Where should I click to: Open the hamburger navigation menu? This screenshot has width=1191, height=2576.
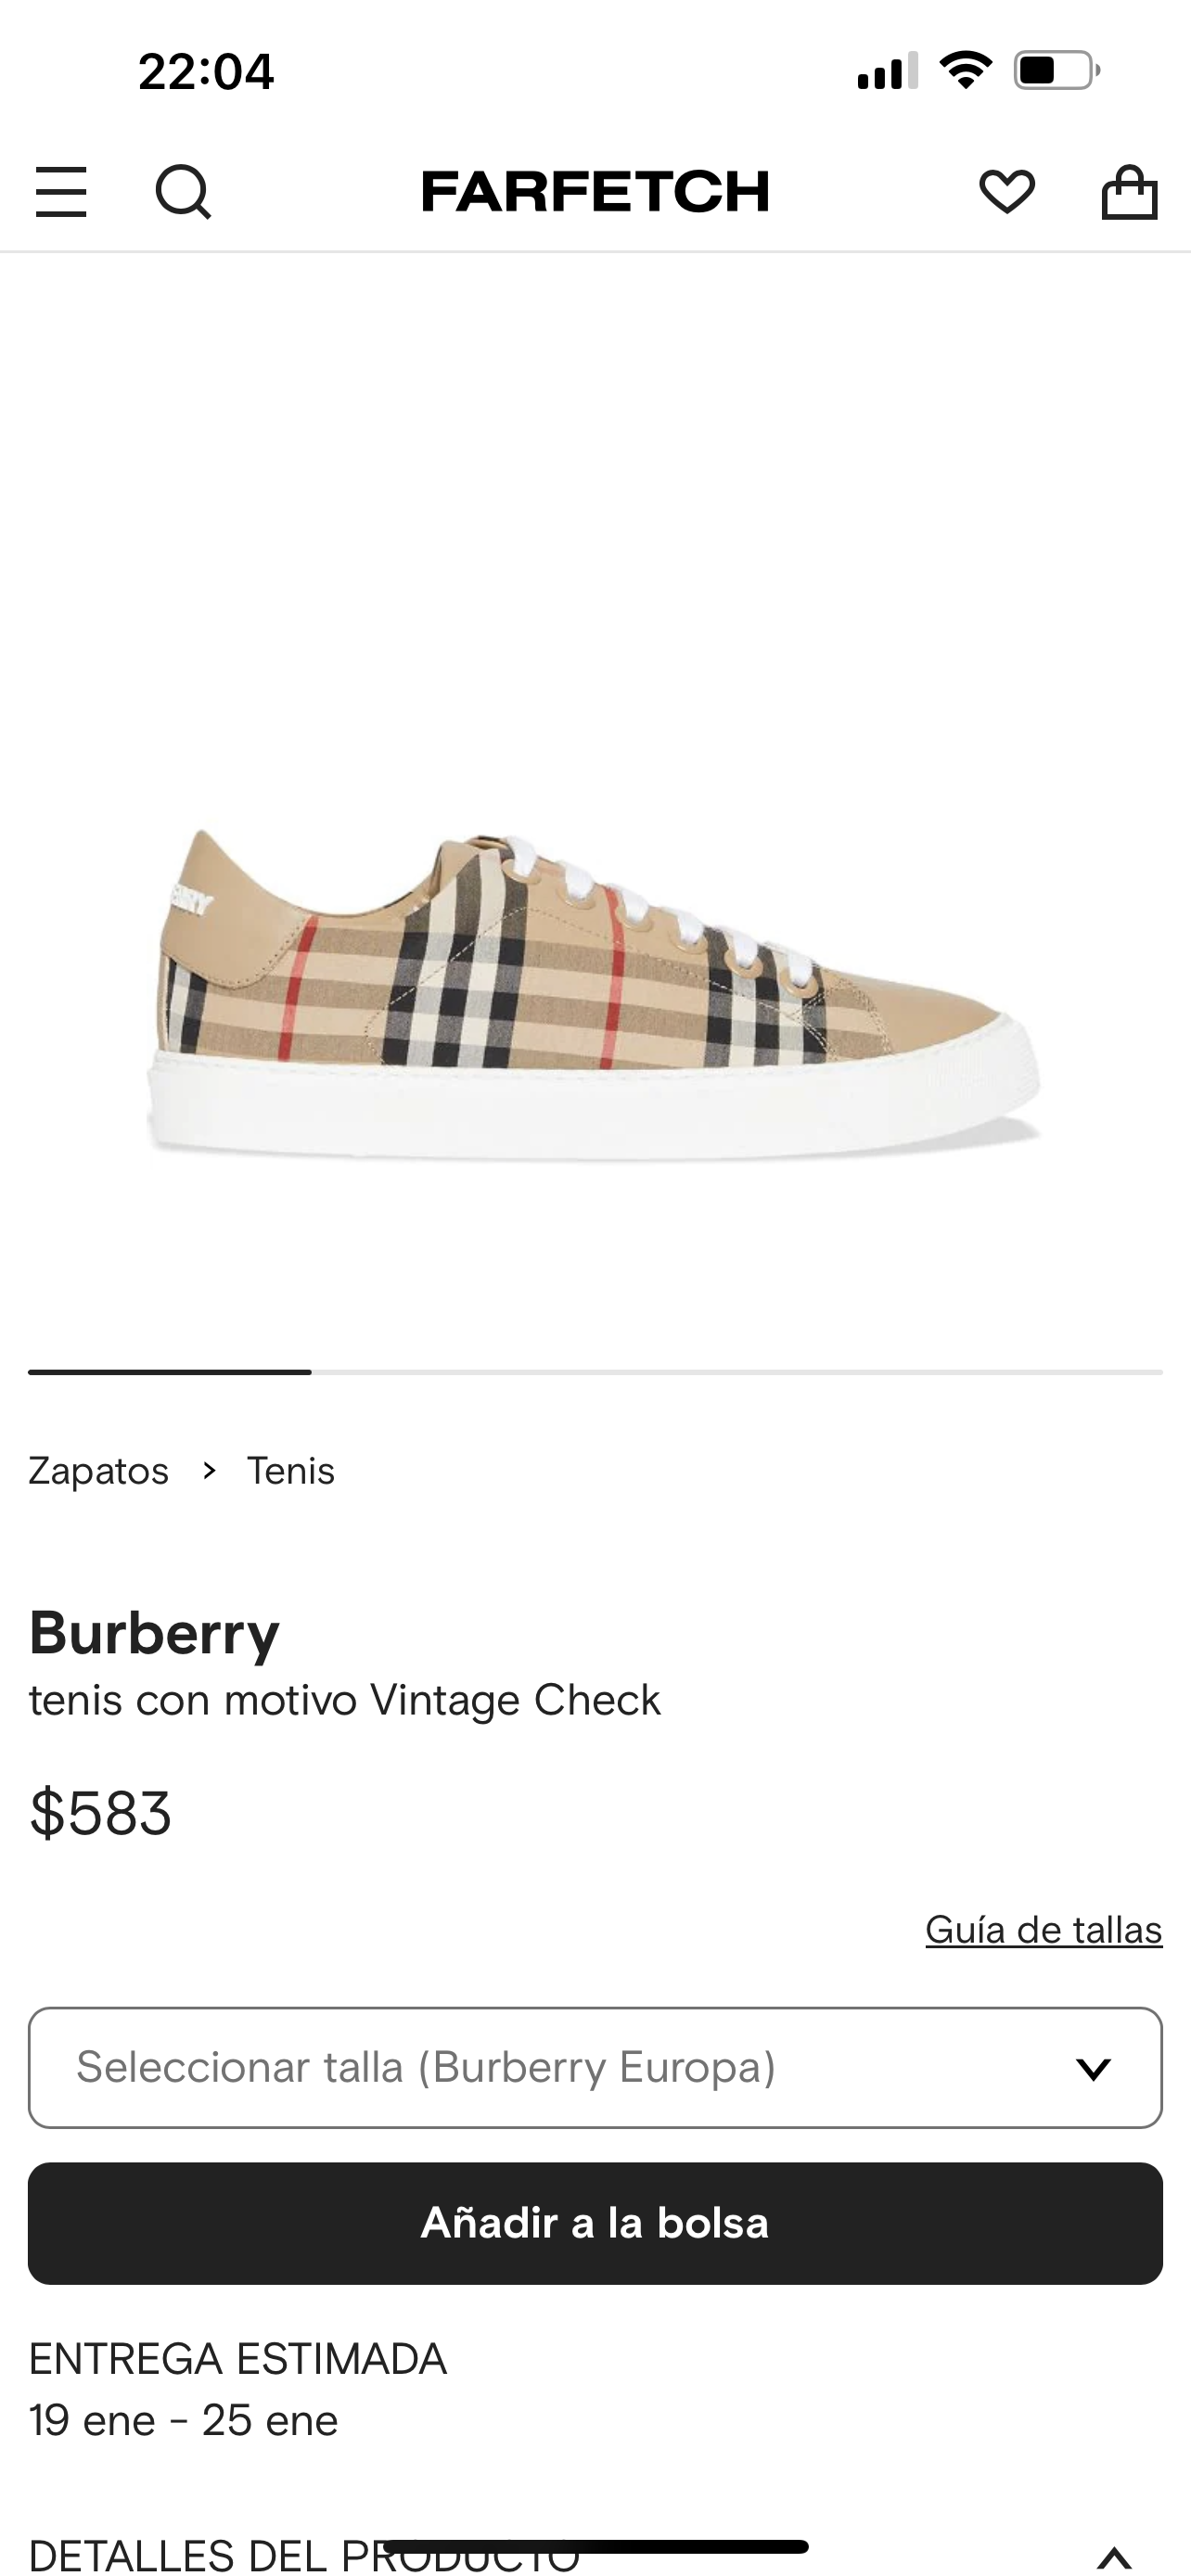coord(62,191)
